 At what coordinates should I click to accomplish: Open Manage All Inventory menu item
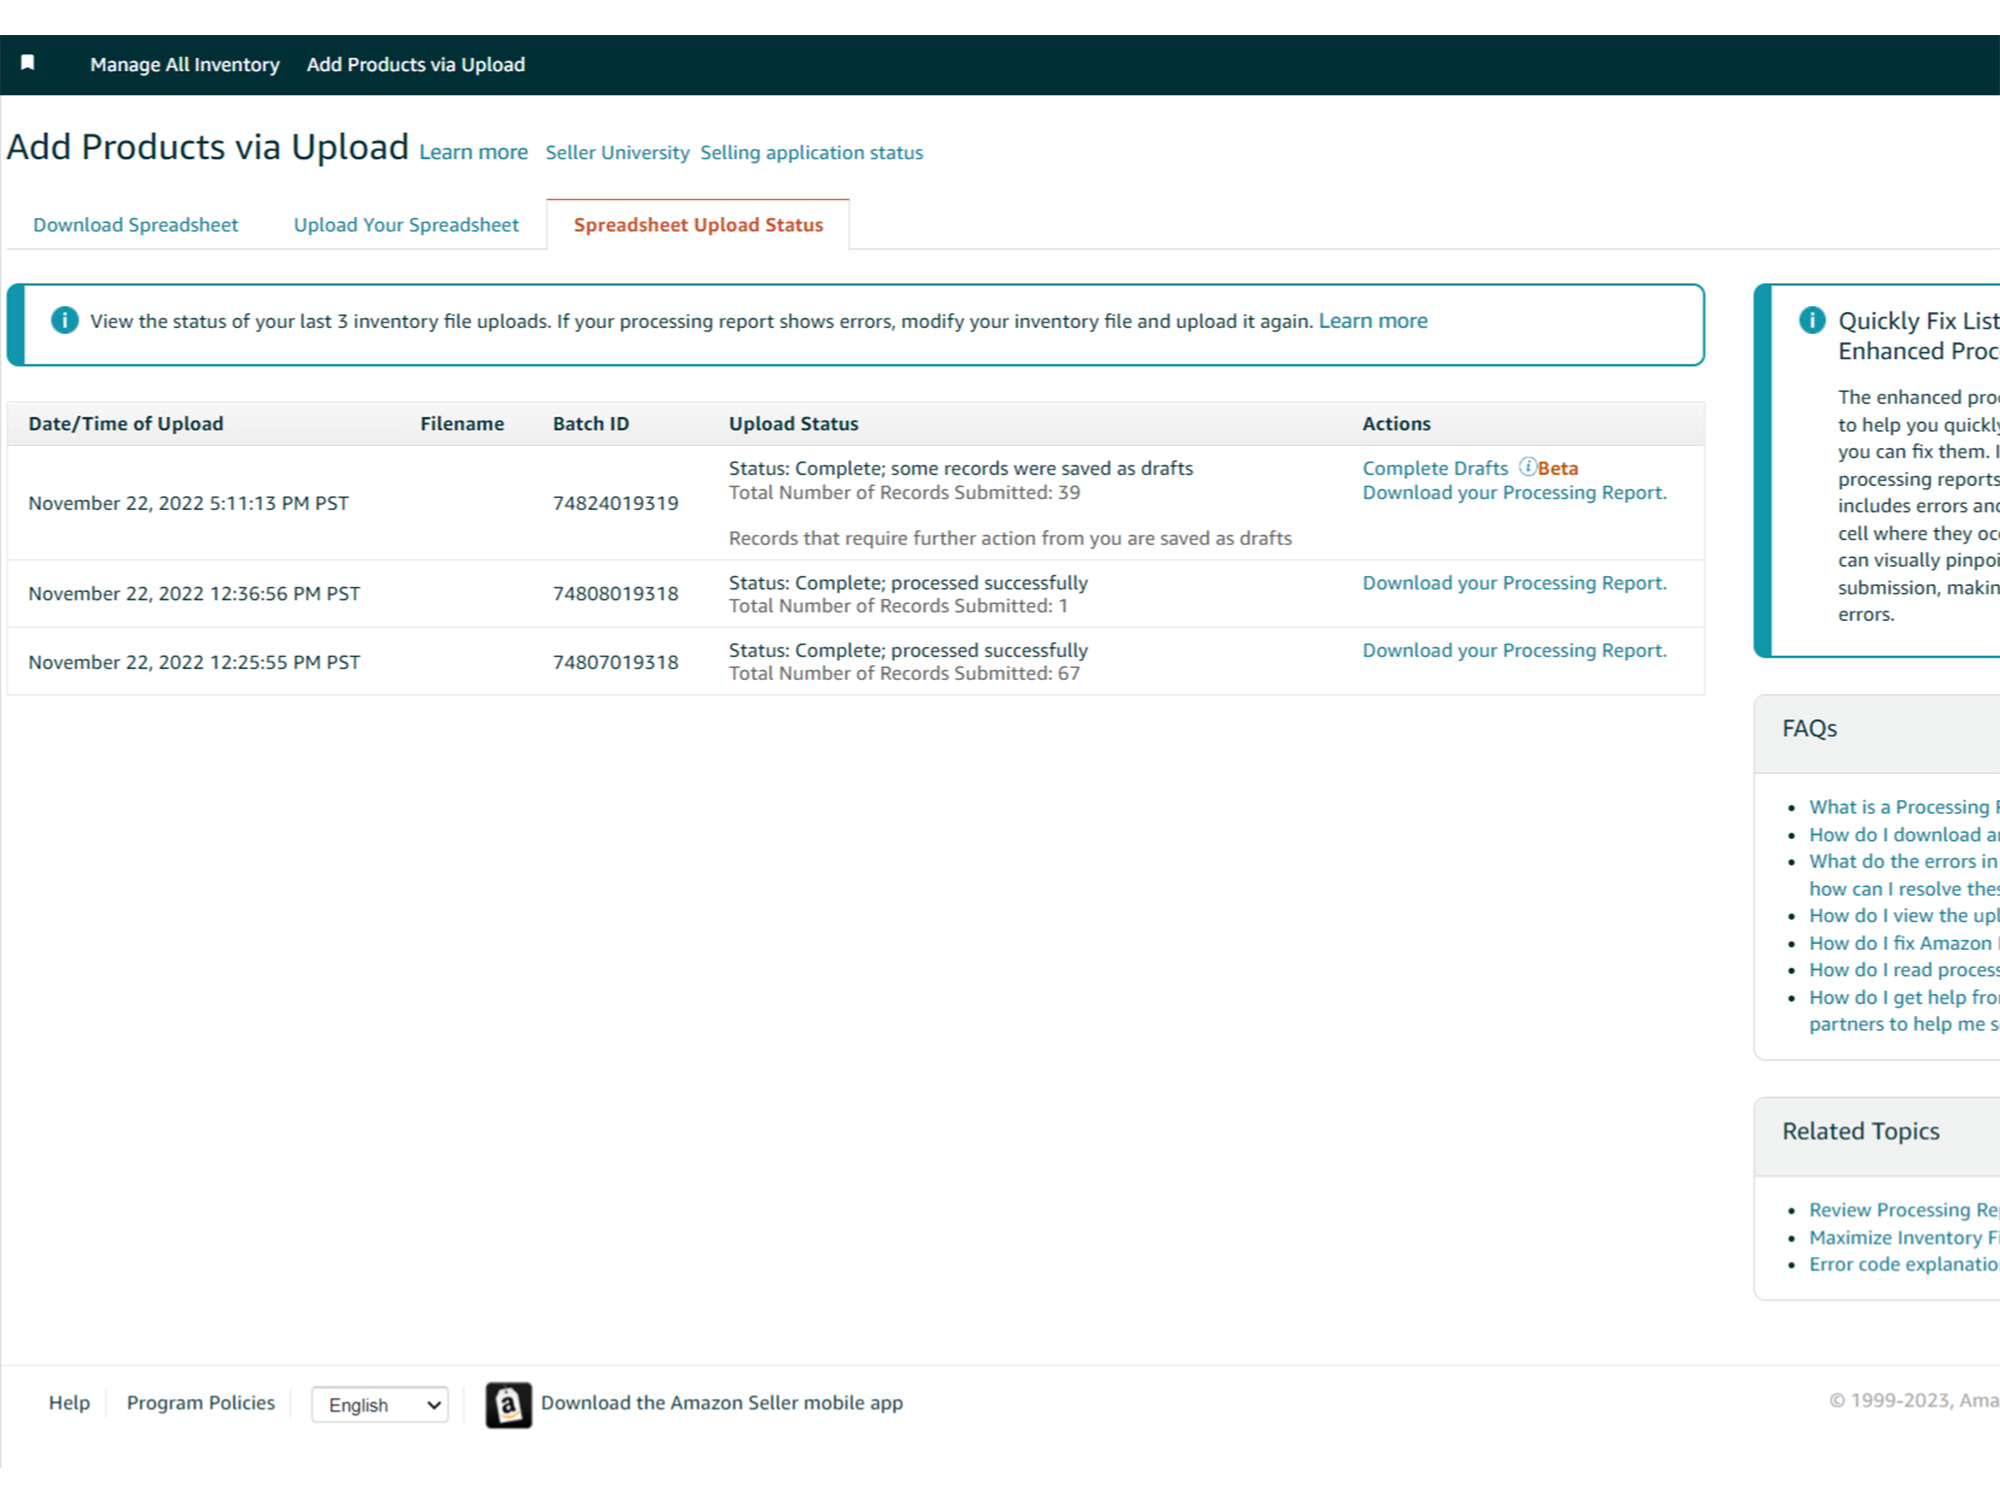pyautogui.click(x=185, y=64)
